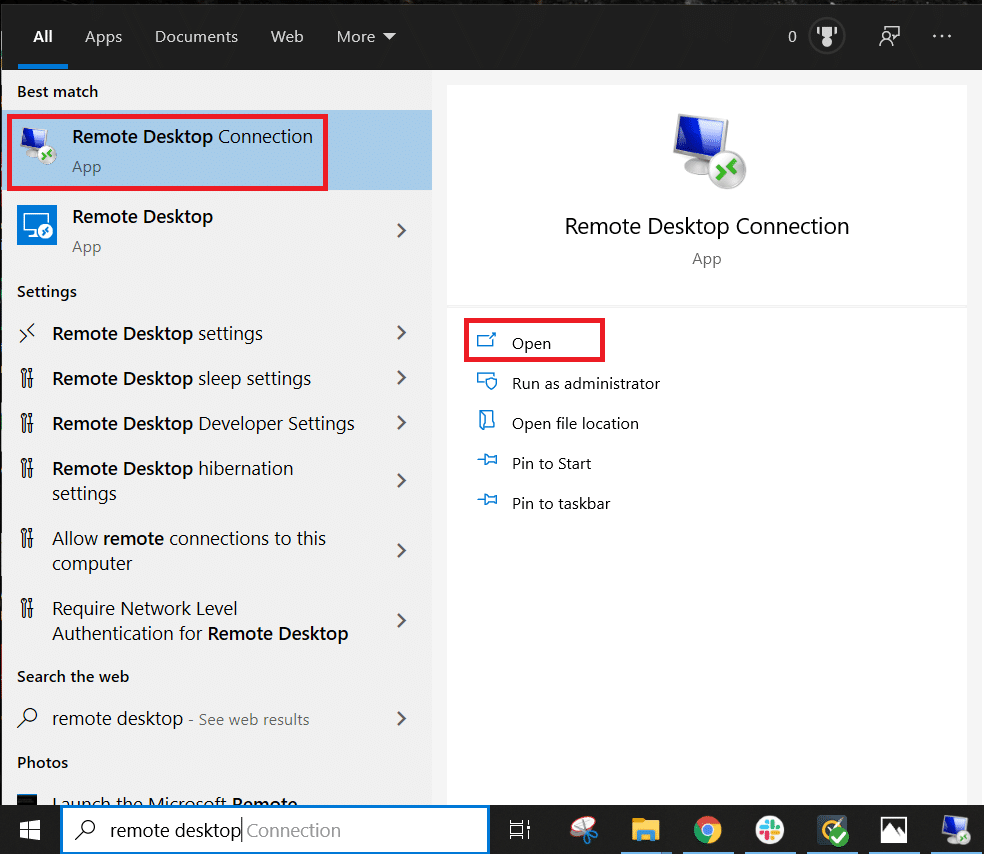Launch Slack from the taskbar
Viewport: 984px width, 854px height.
pos(770,830)
